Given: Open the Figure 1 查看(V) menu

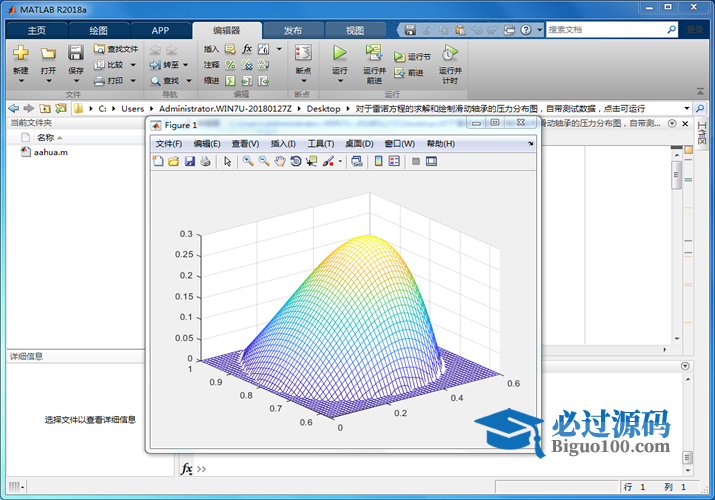Looking at the screenshot, I should click(x=245, y=144).
